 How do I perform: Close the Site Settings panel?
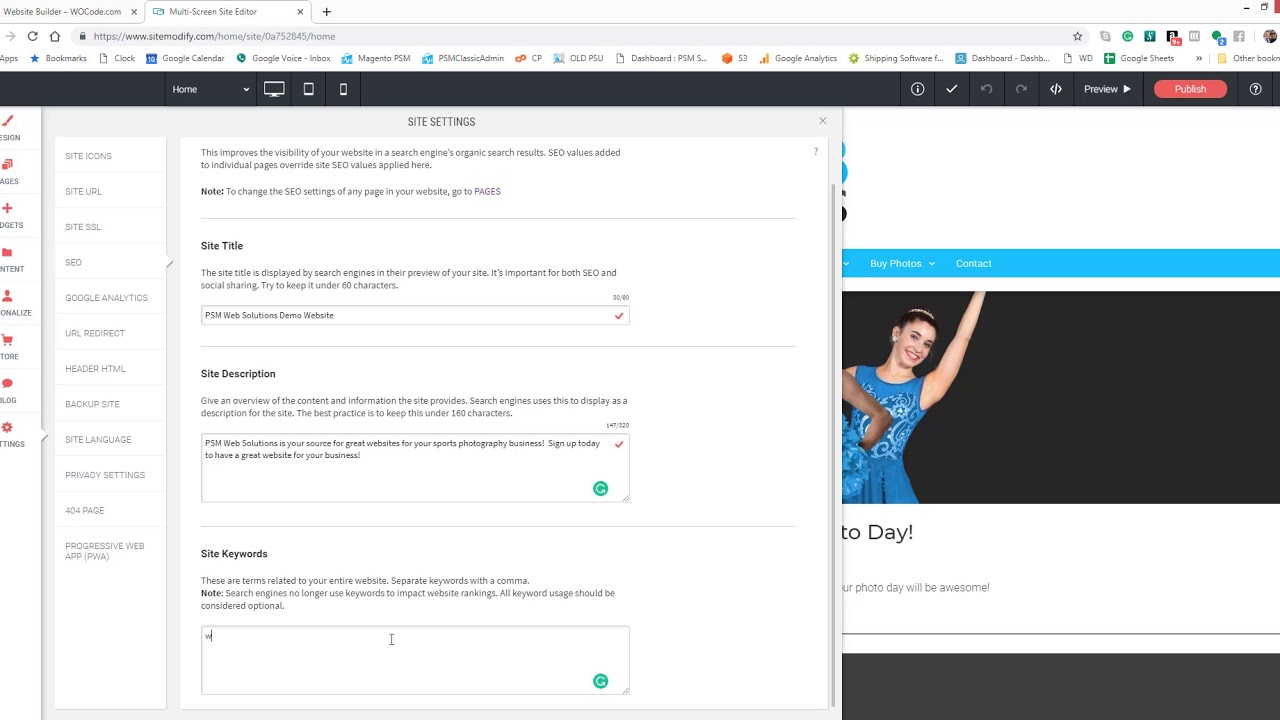click(x=823, y=121)
